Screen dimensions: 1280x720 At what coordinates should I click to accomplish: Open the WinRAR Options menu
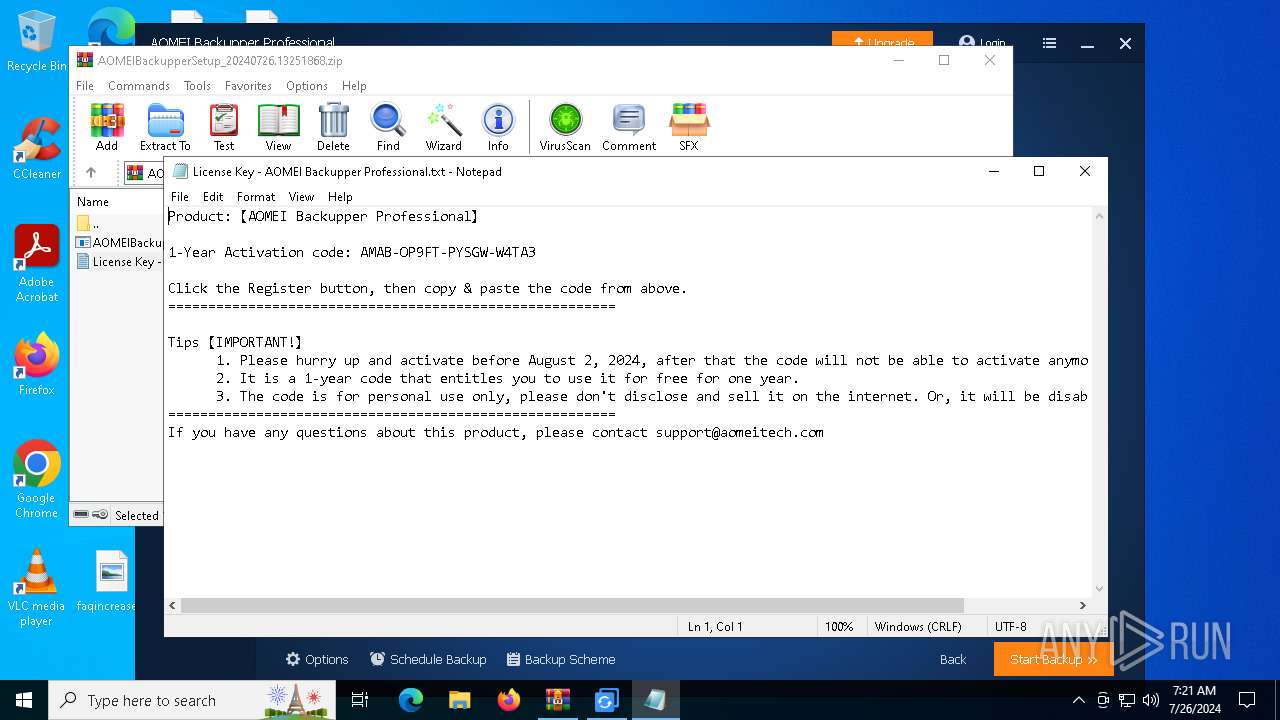pyautogui.click(x=307, y=86)
